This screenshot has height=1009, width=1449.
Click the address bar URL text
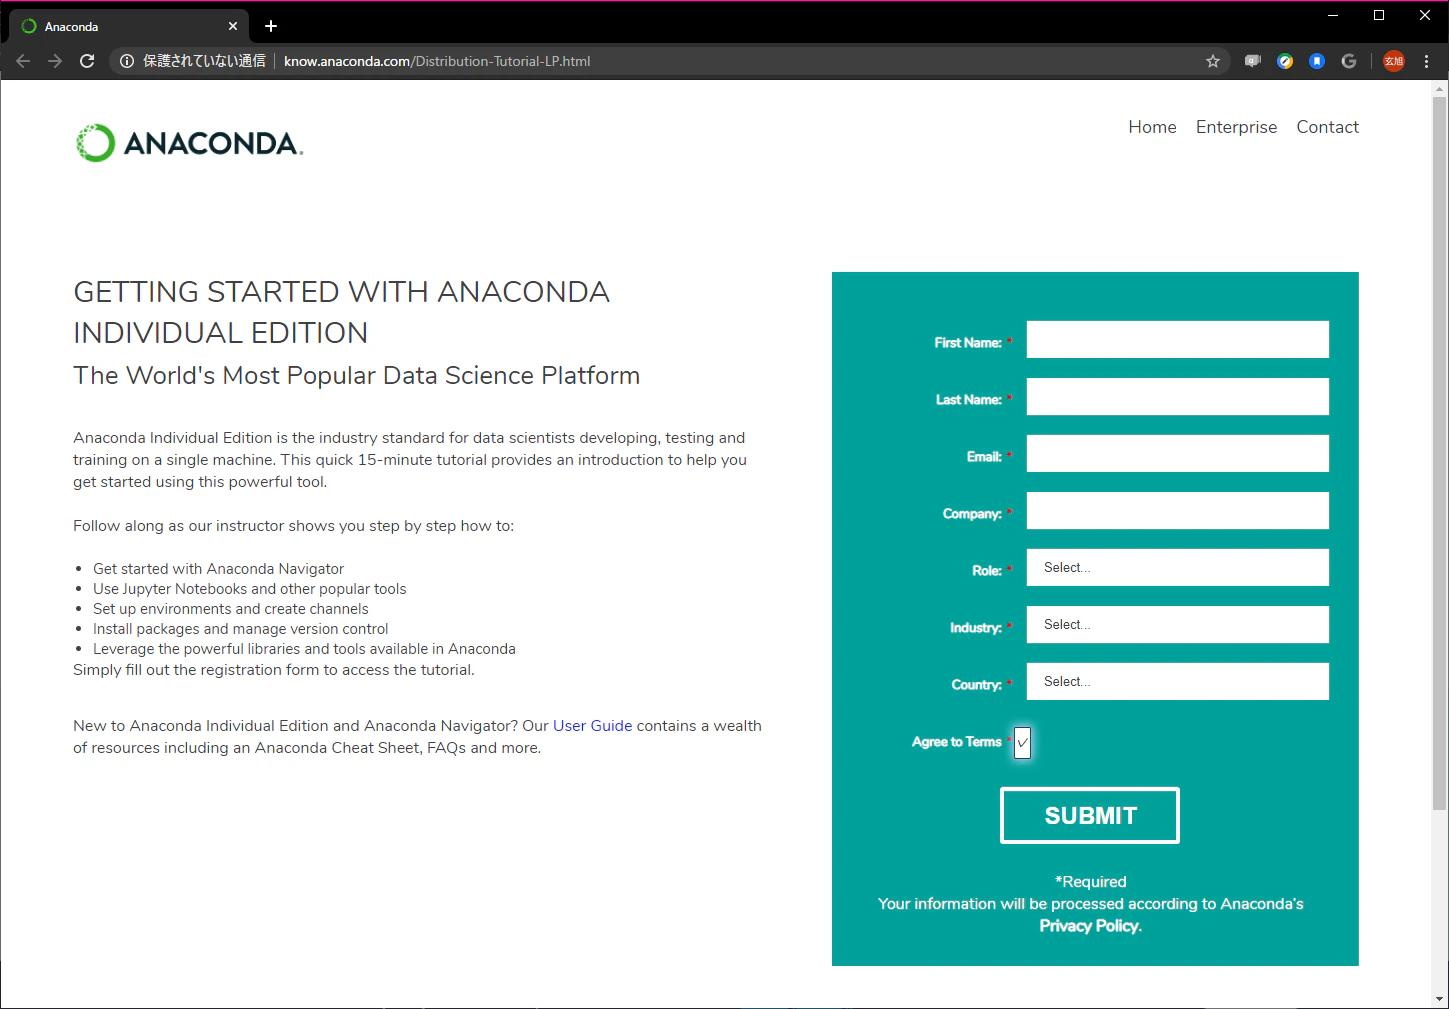tap(437, 61)
